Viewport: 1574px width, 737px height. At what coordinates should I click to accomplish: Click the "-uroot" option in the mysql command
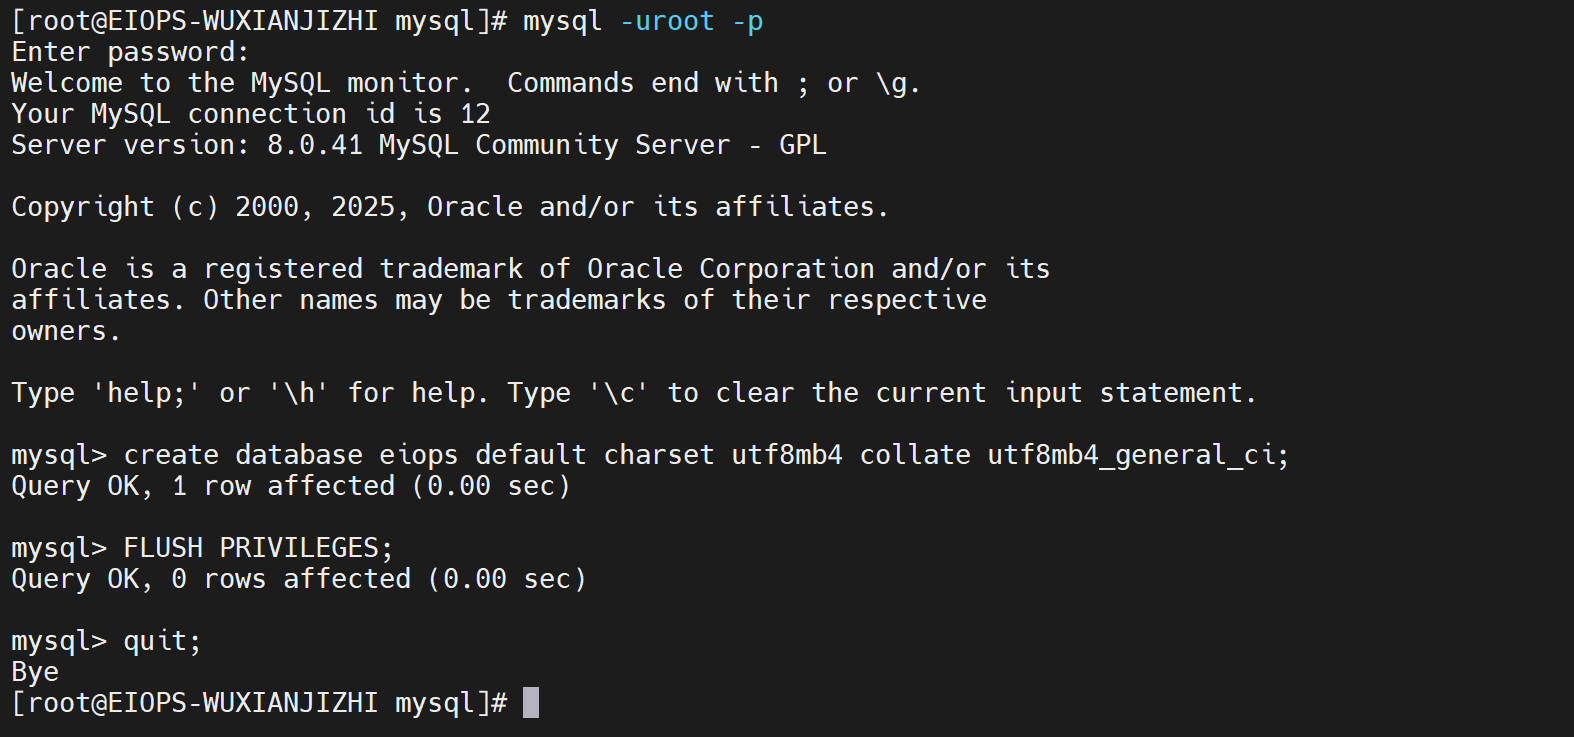[666, 21]
